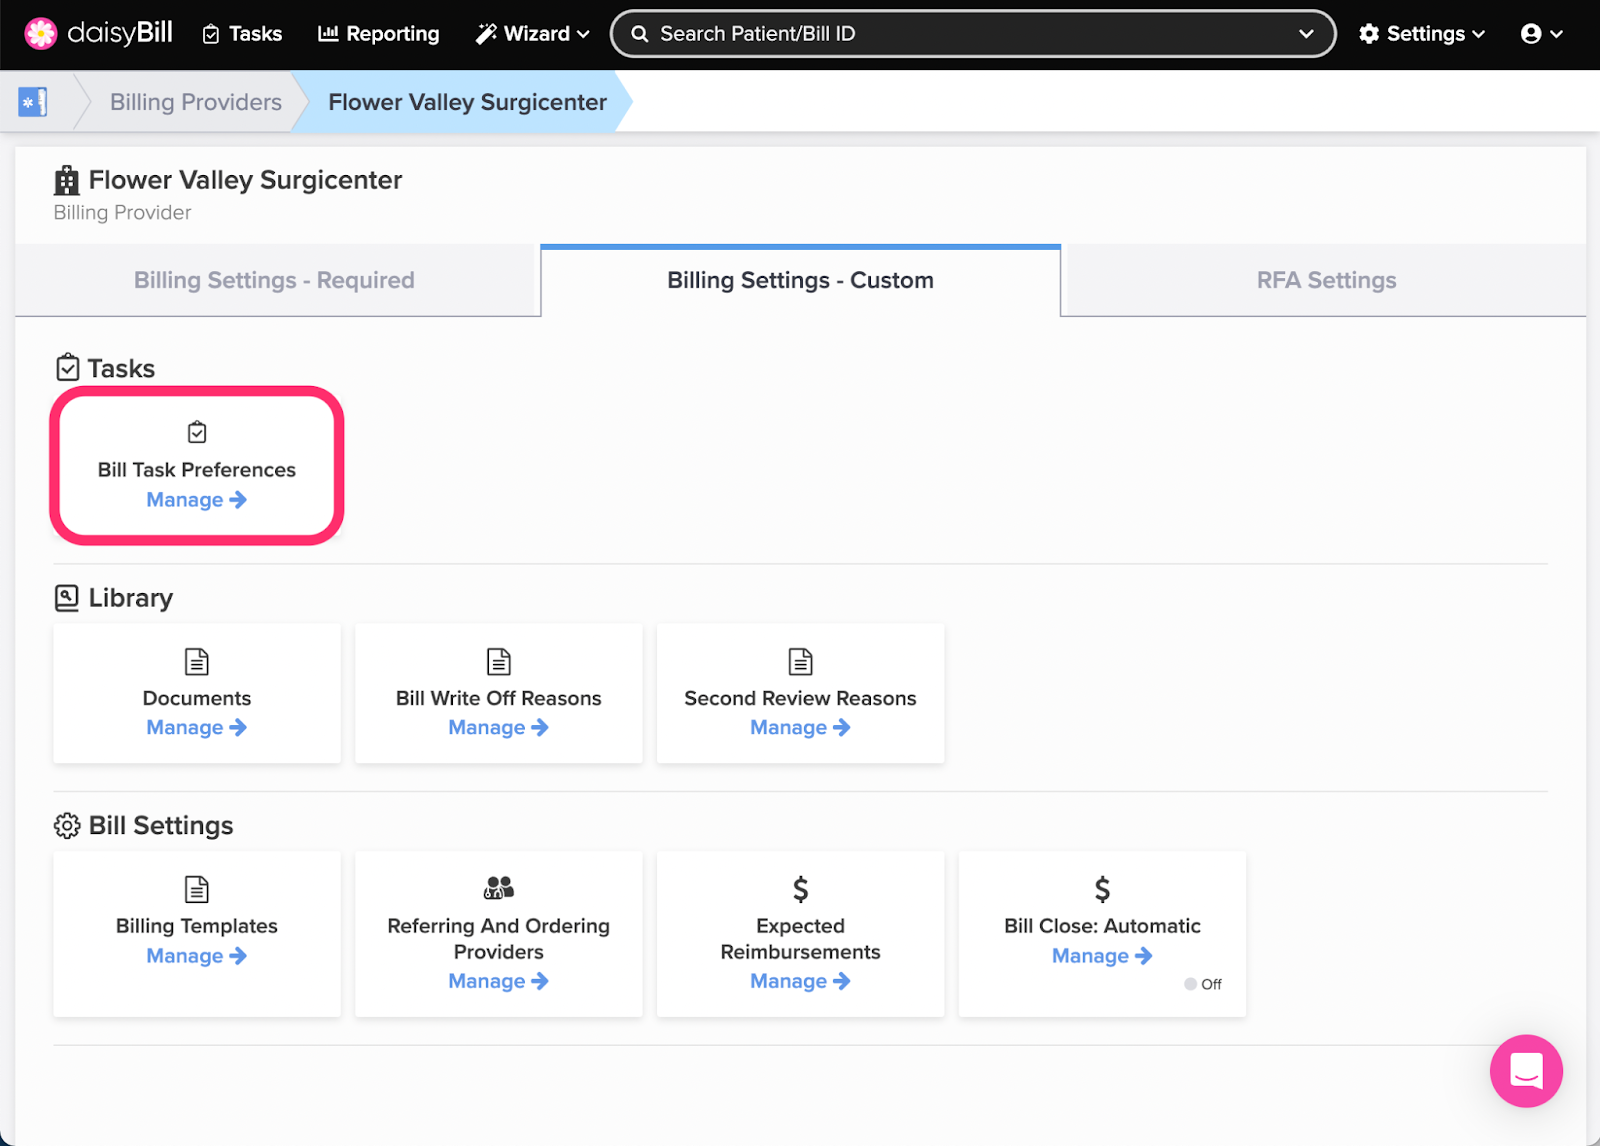This screenshot has height=1146, width=1600.
Task: Switch to Billing Settings - Required tab
Action: [274, 280]
